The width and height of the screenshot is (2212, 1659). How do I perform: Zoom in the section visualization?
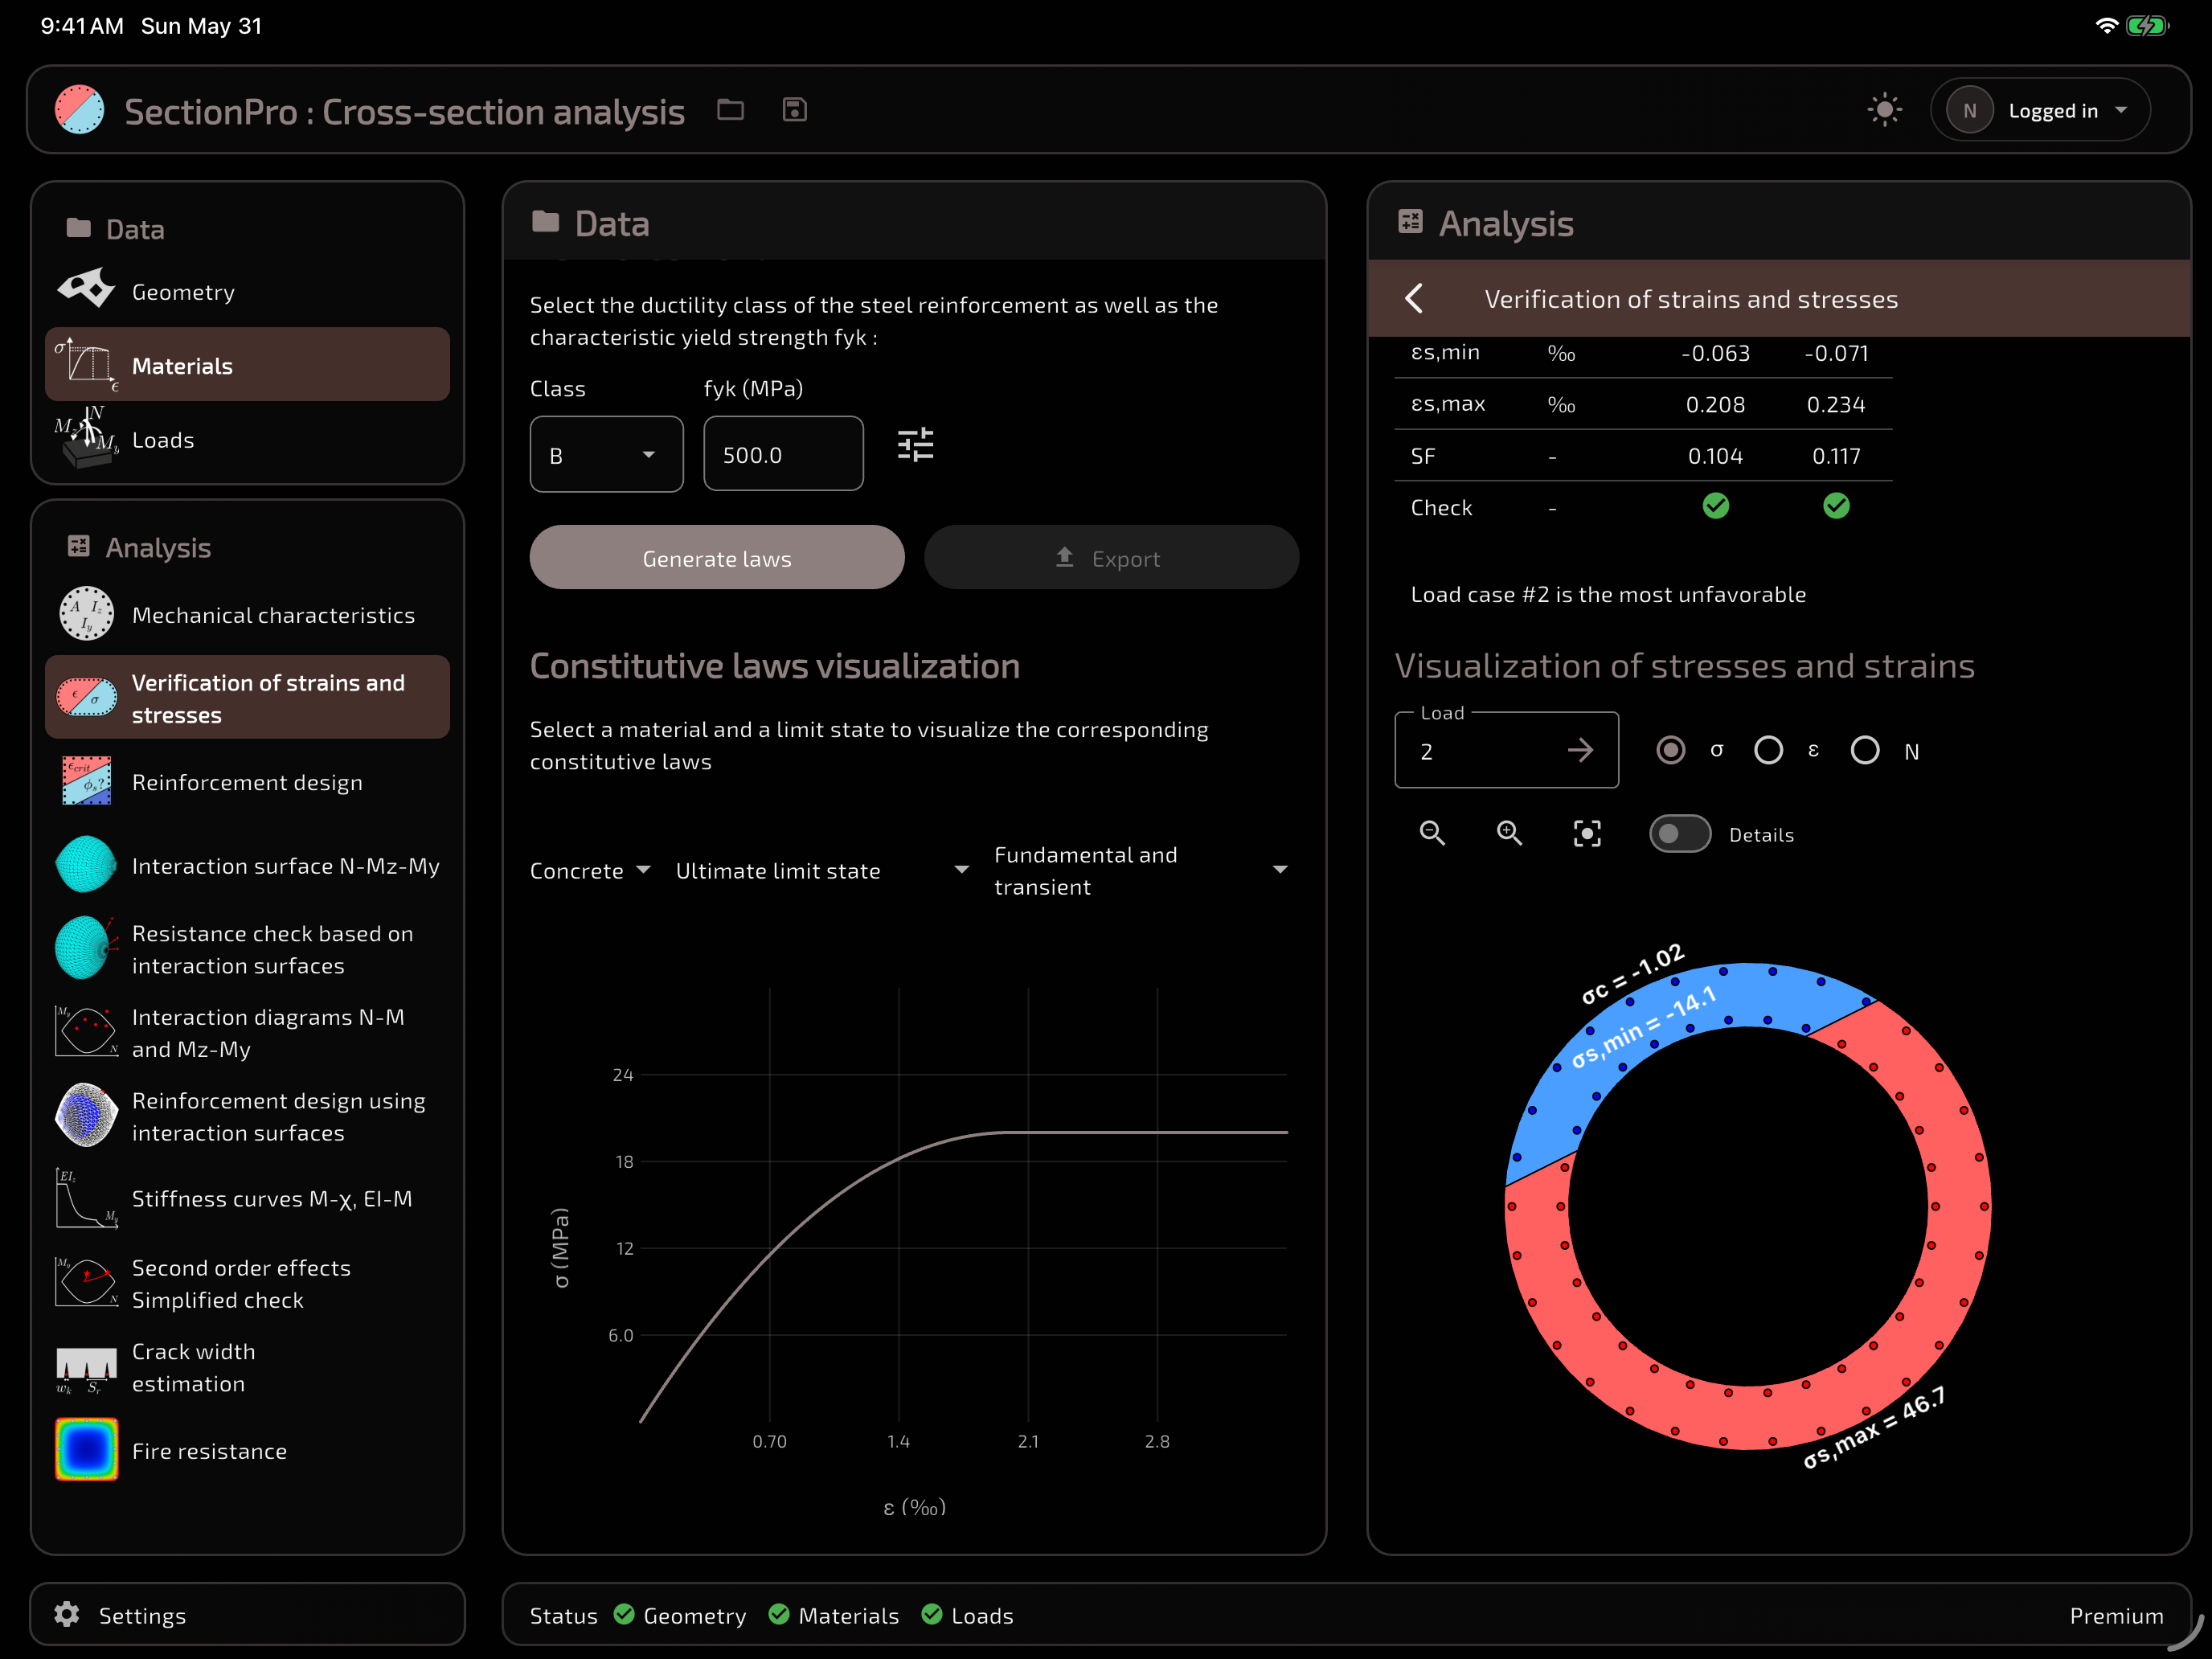(1509, 833)
